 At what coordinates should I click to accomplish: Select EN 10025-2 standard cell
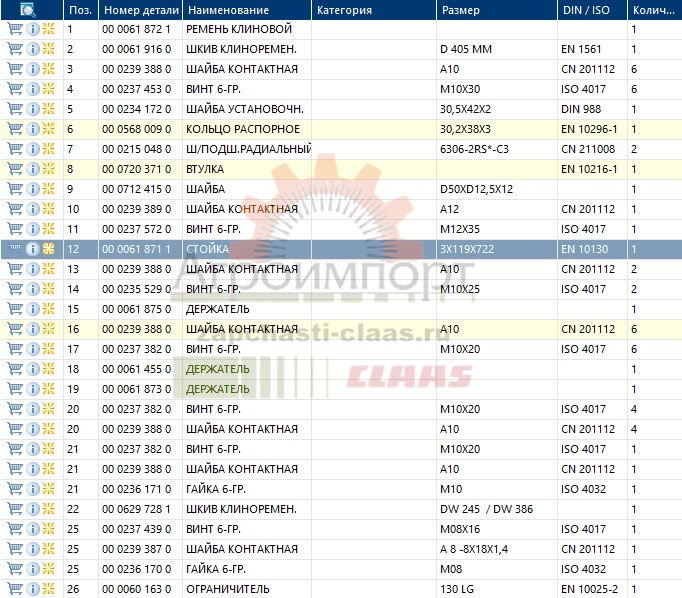589,589
